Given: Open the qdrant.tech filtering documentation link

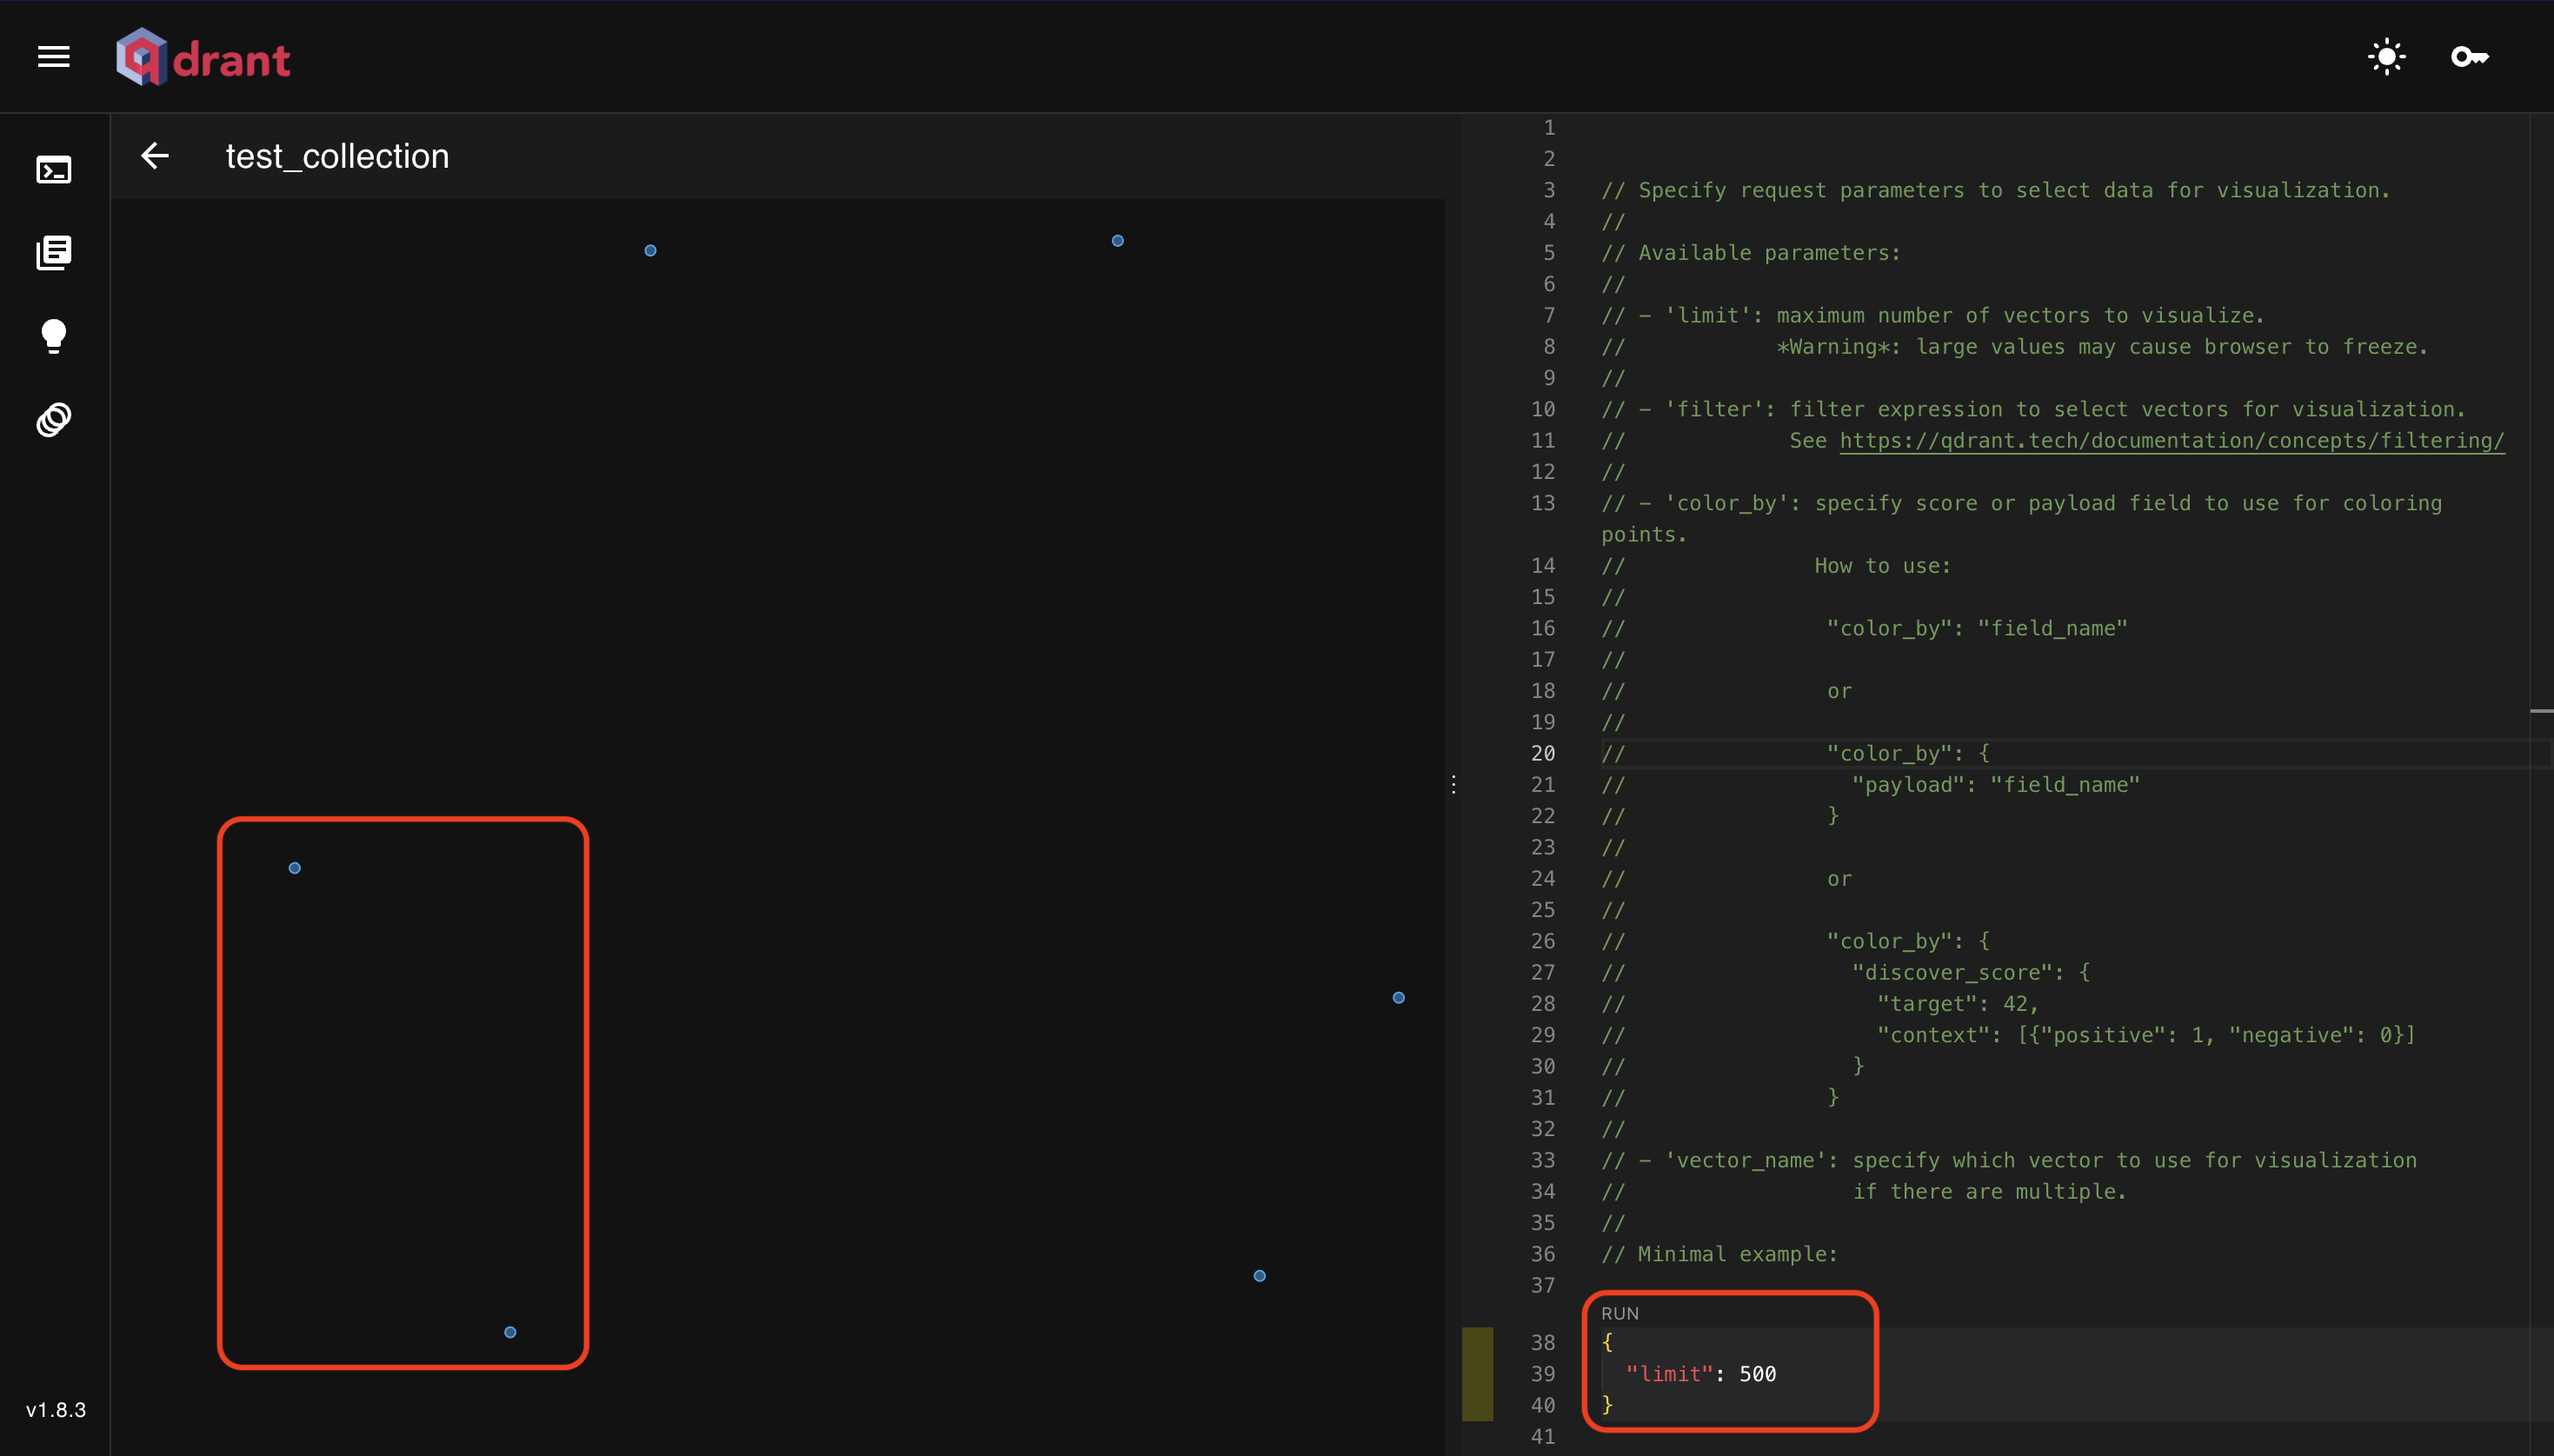Looking at the screenshot, I should [x=2171, y=440].
